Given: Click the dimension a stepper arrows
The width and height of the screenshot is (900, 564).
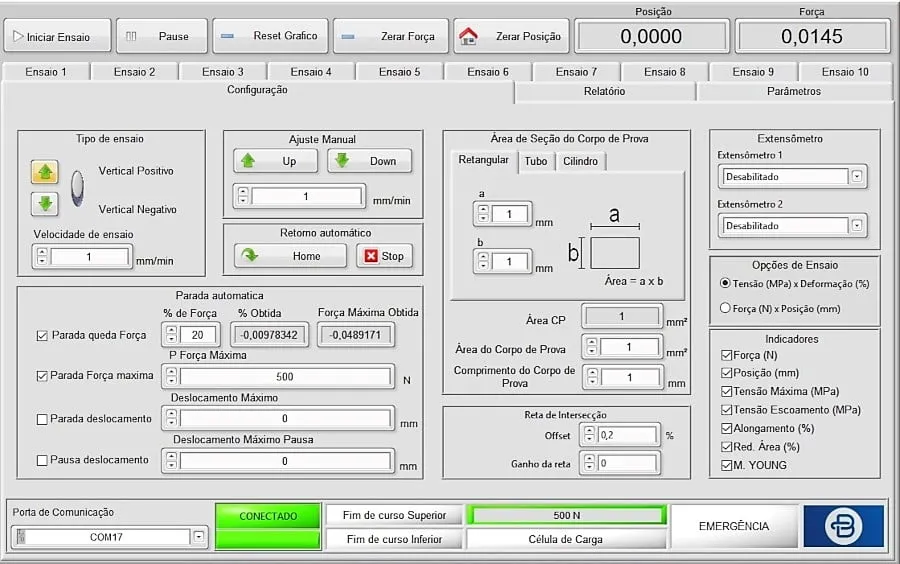Looking at the screenshot, I should [x=483, y=214].
